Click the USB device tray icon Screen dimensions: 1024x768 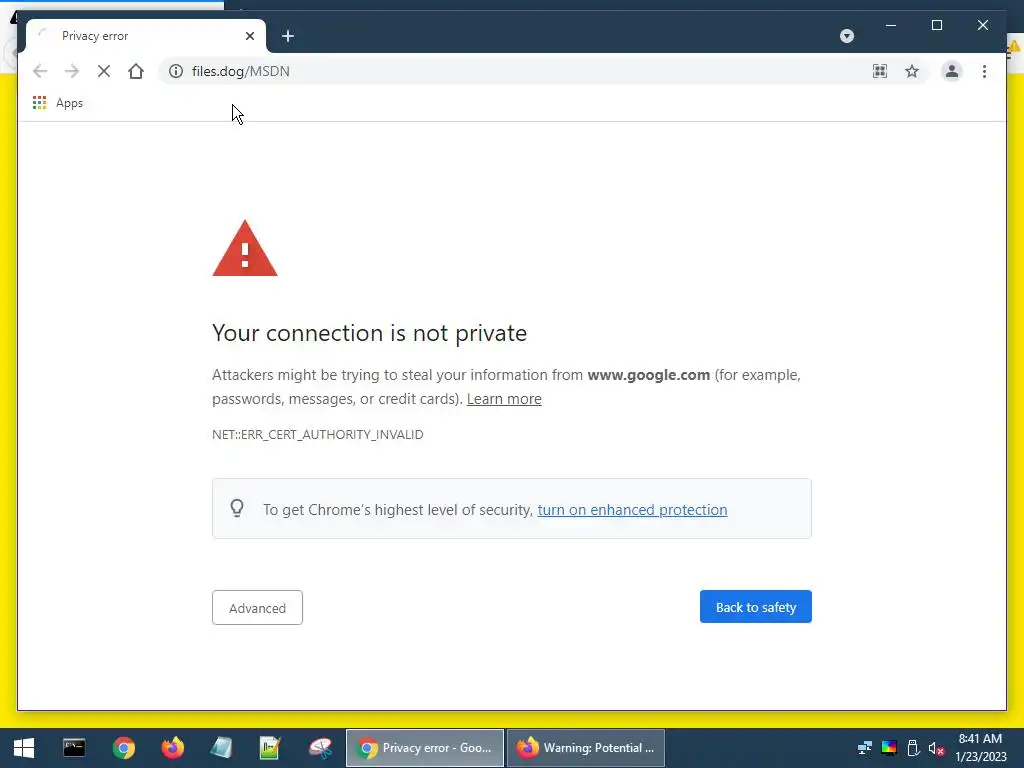pyautogui.click(x=913, y=748)
